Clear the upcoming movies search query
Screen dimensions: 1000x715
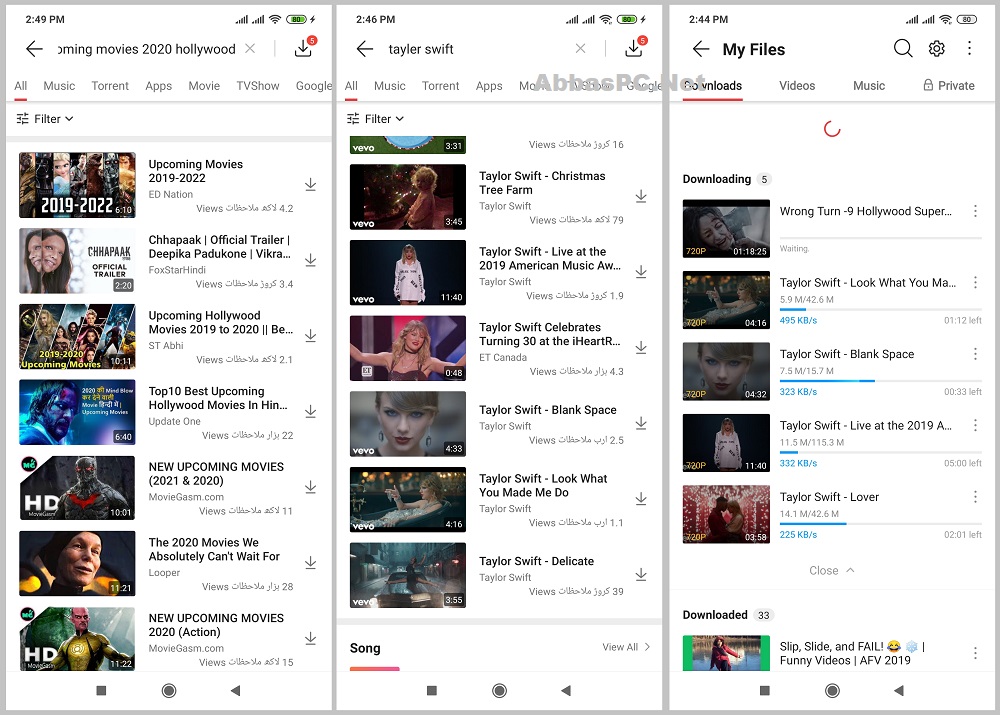pos(250,48)
